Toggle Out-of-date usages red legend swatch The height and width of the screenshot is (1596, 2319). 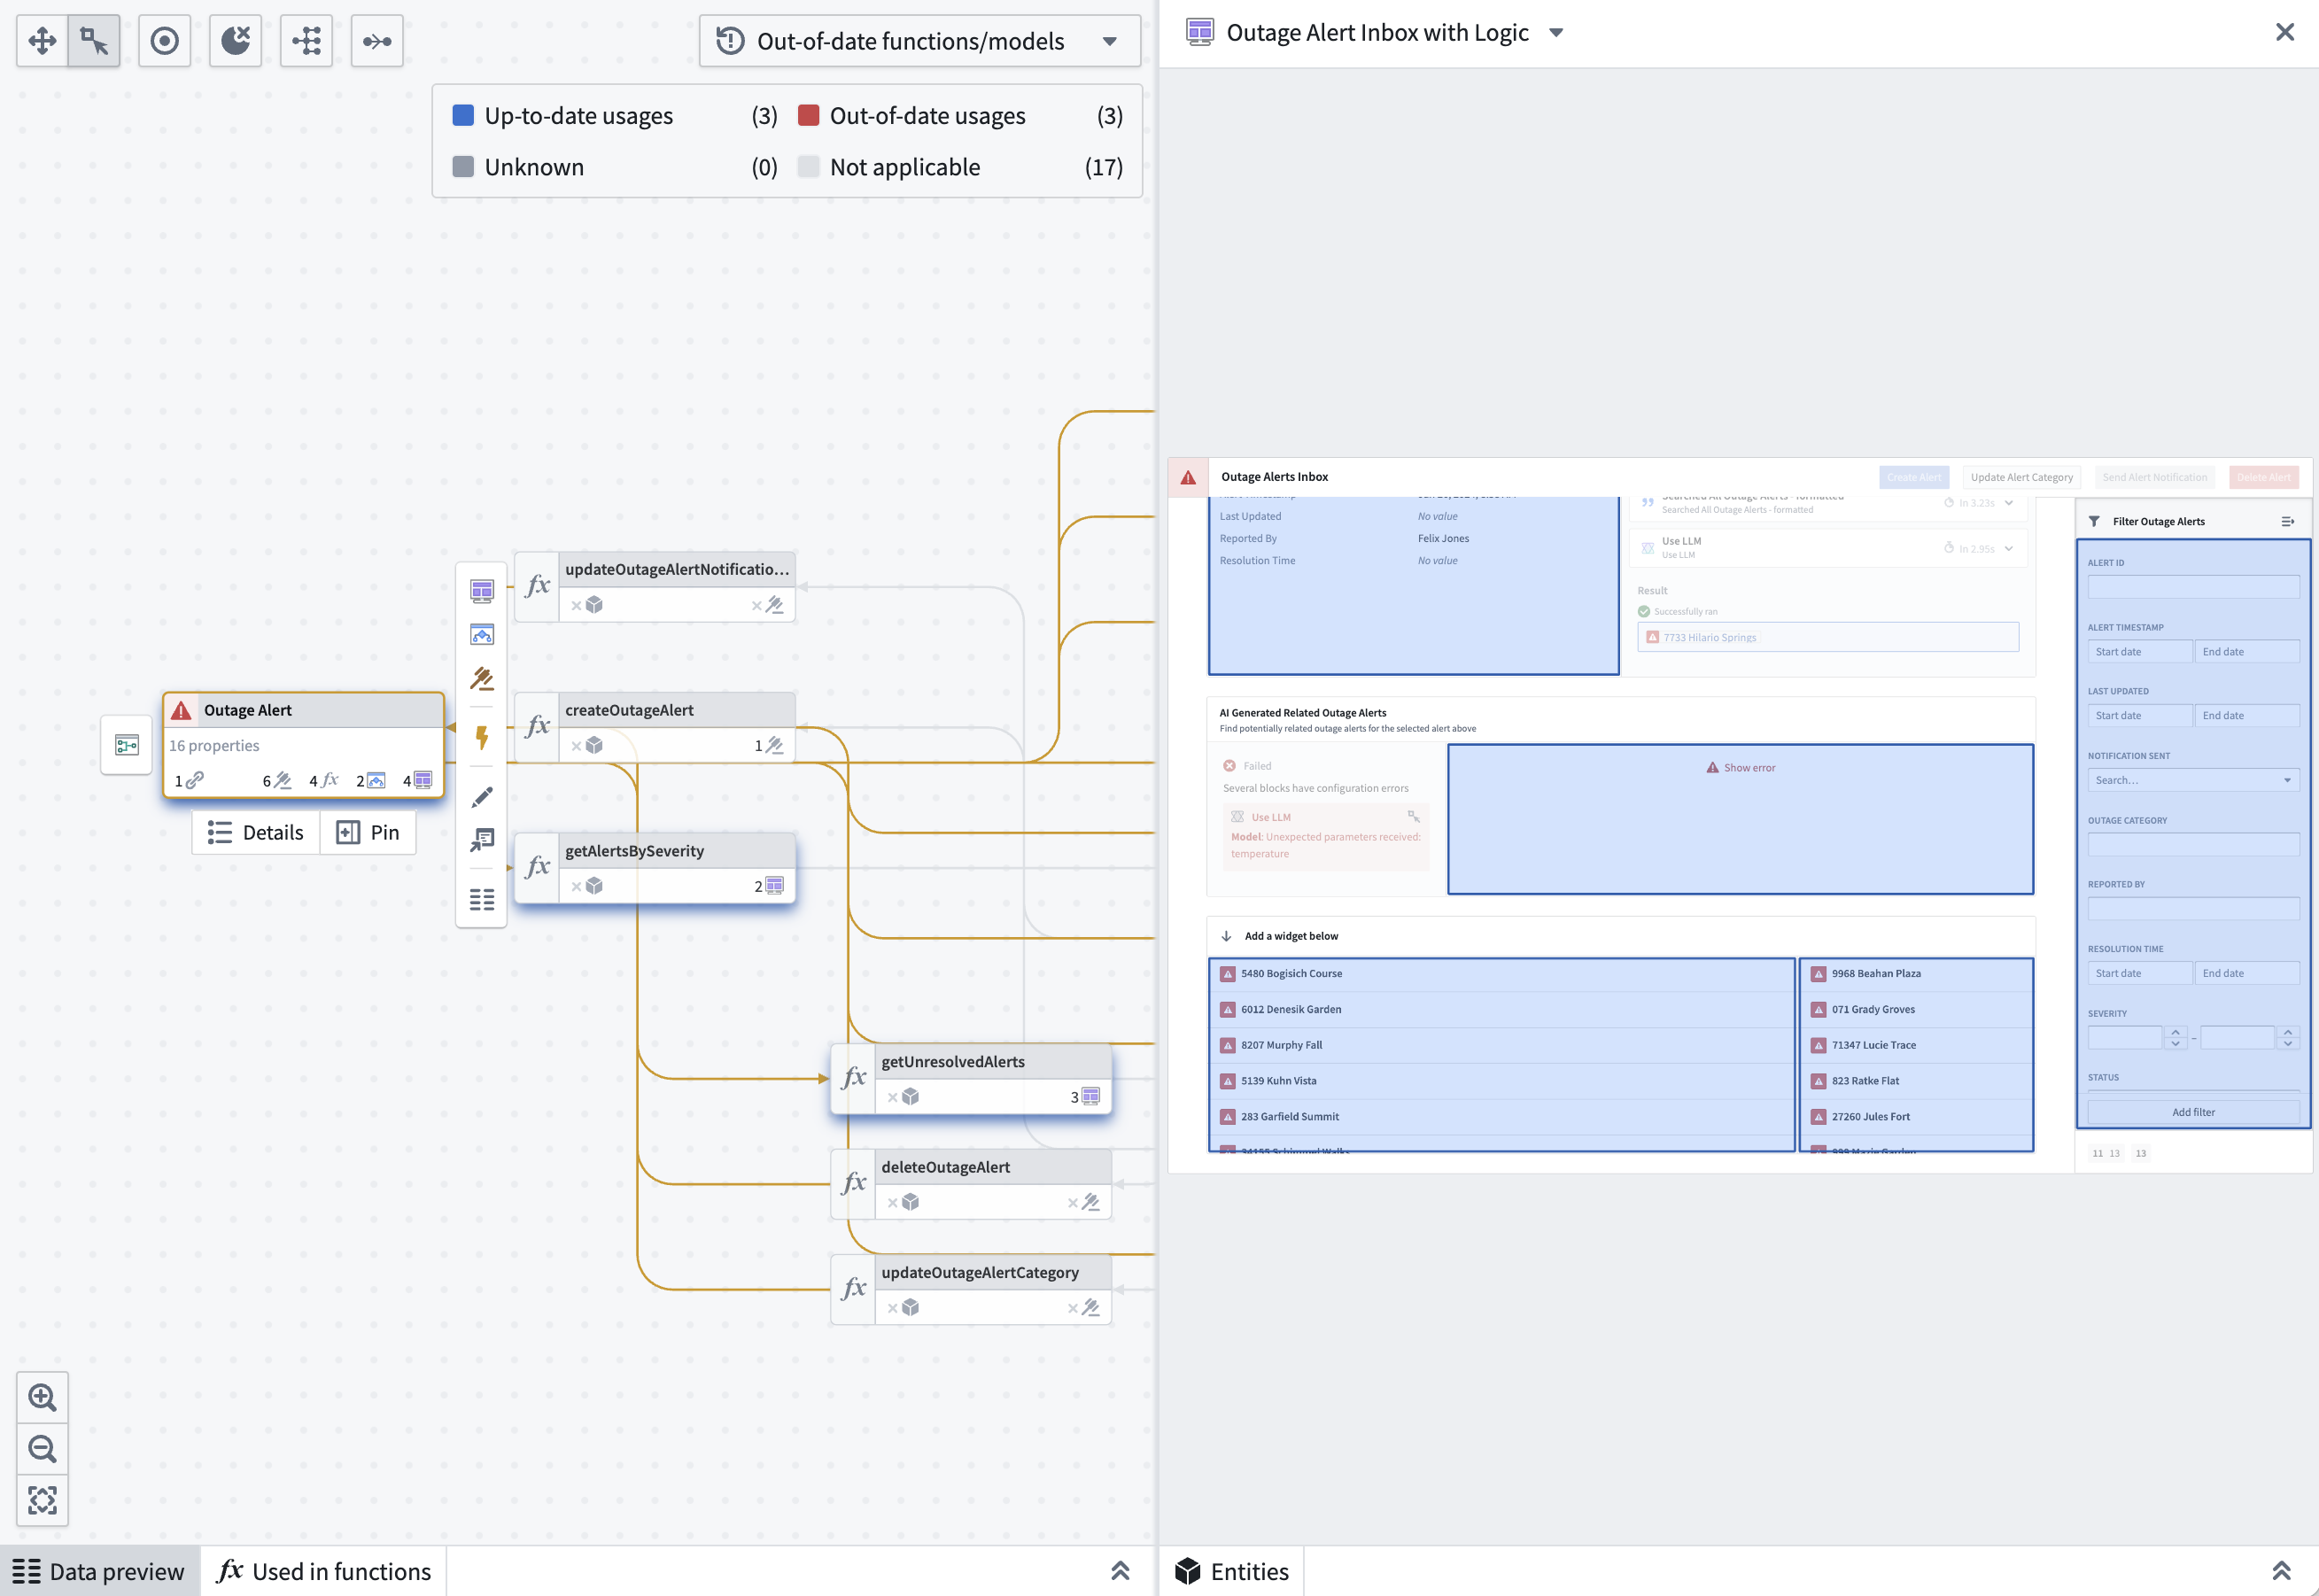pyautogui.click(x=809, y=115)
